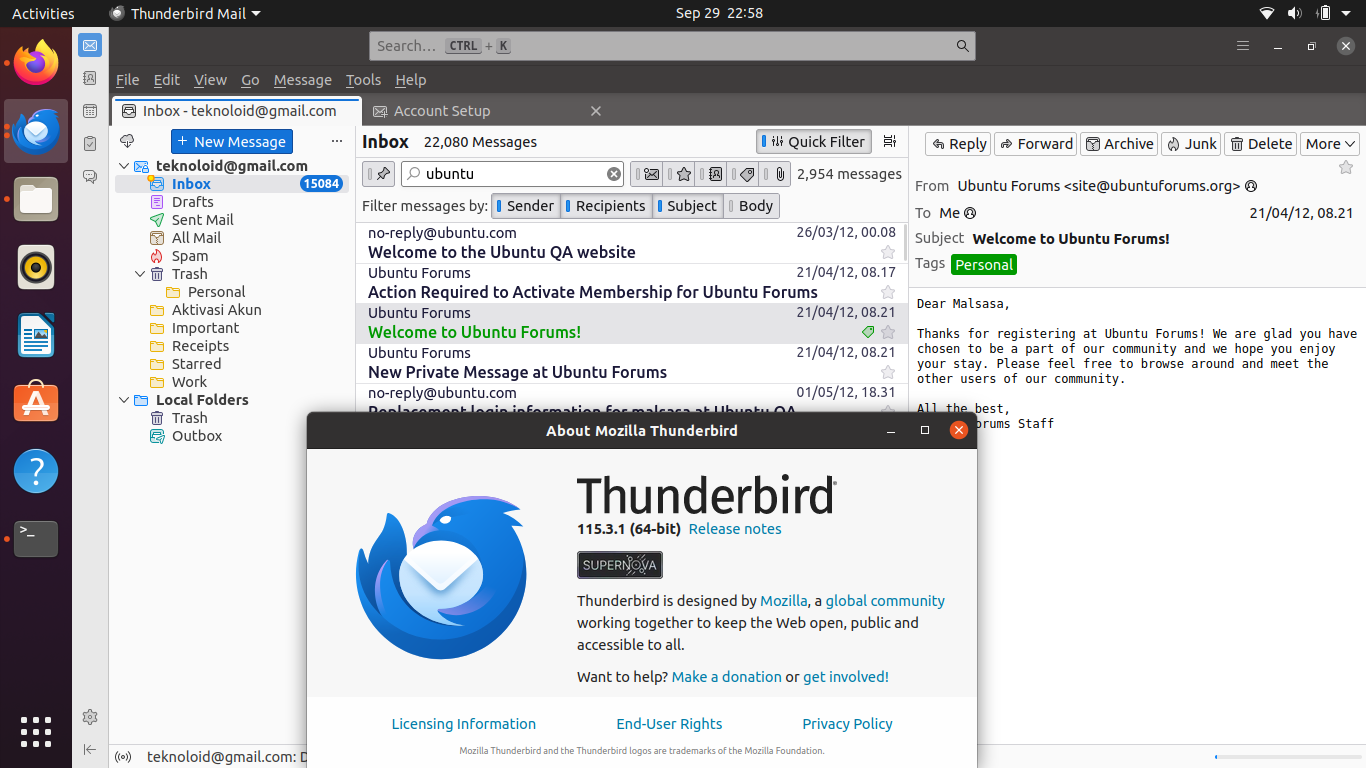Clear the ubuntu search text
This screenshot has width=1366, height=768.
(x=614, y=174)
